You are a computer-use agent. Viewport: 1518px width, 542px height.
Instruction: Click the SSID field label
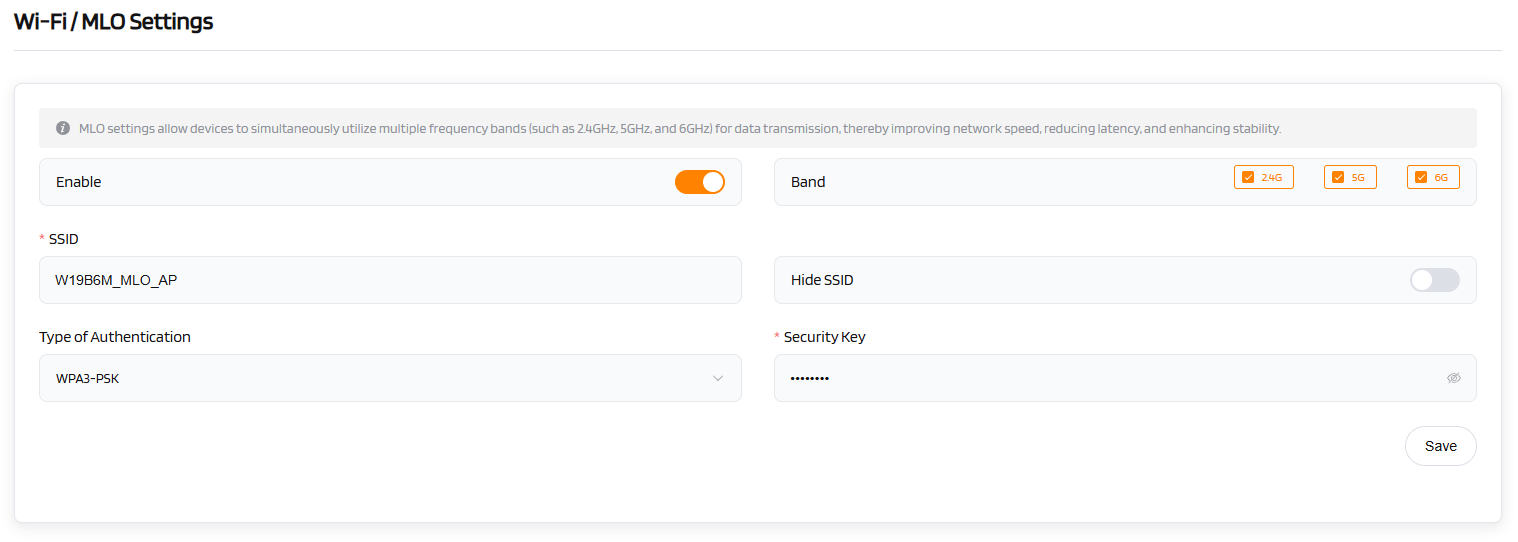point(63,239)
